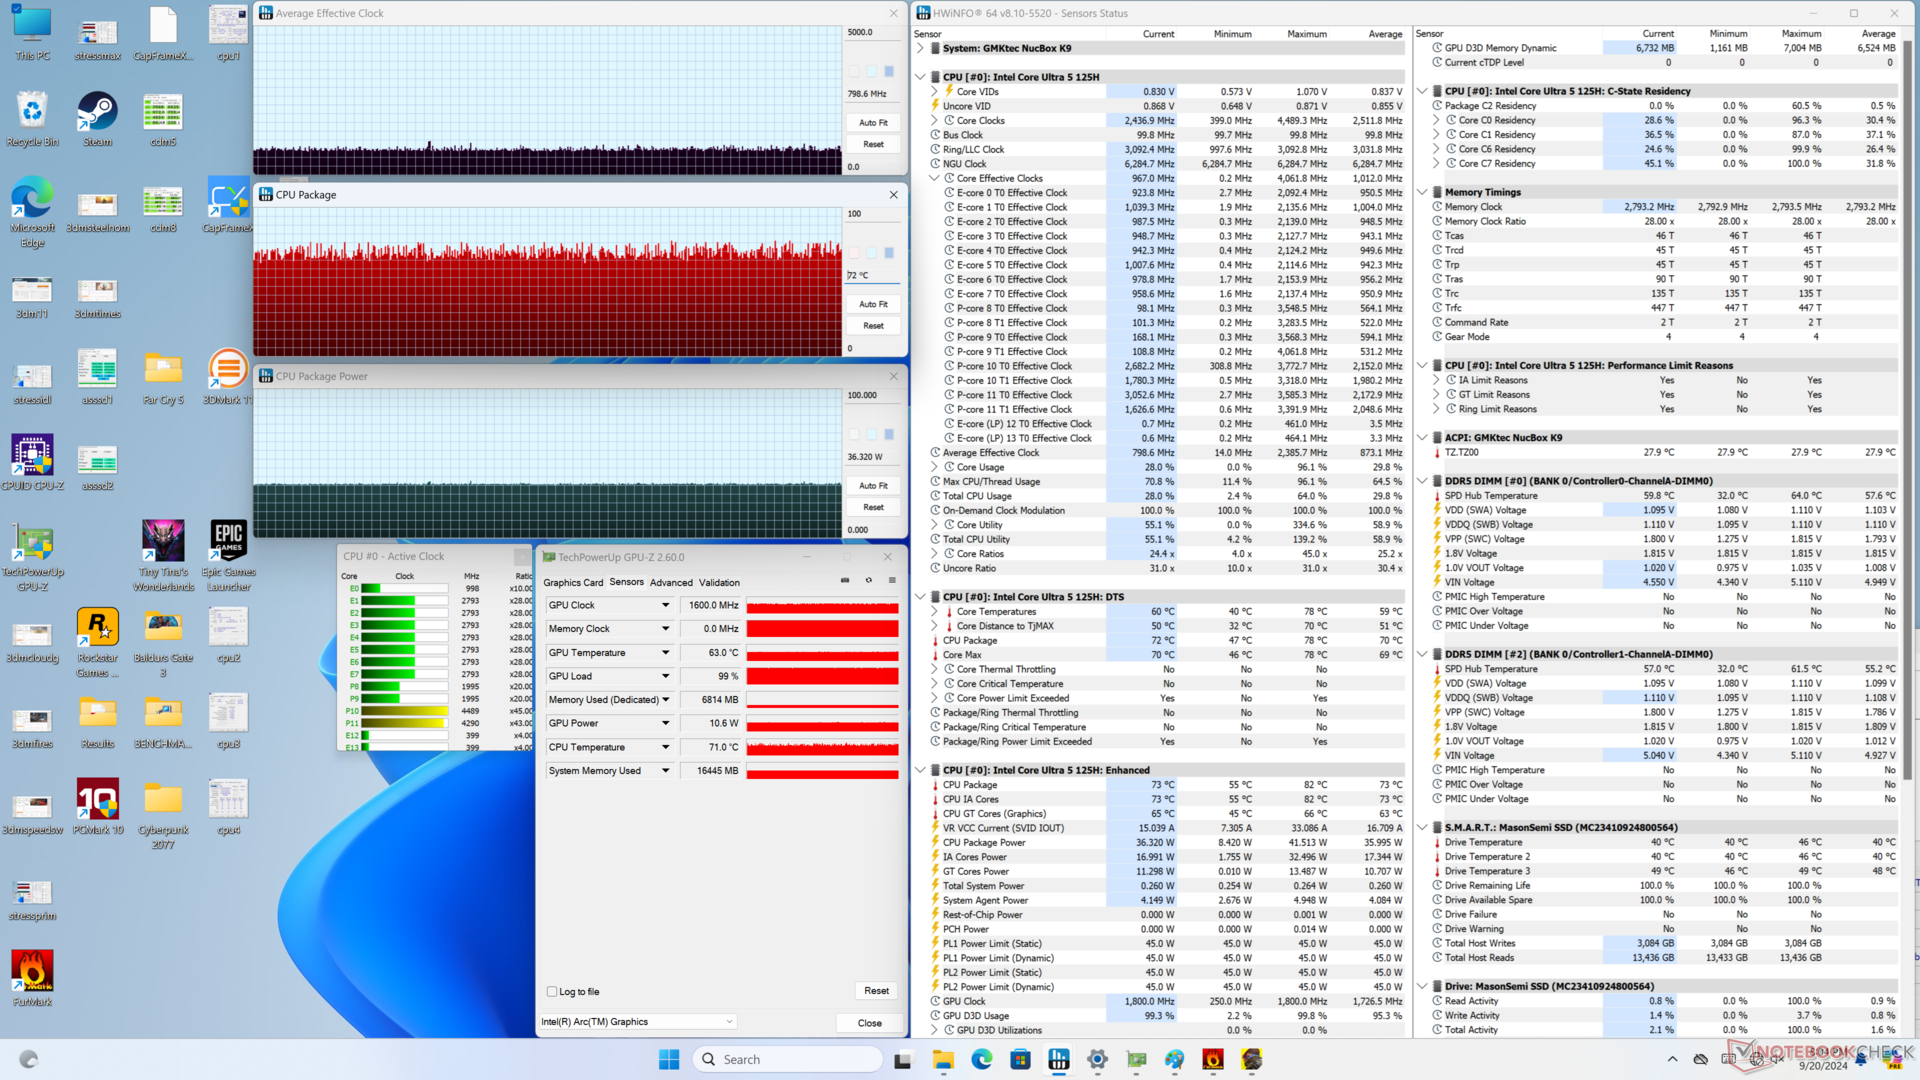Image resolution: width=1920 pixels, height=1080 pixels.
Task: Open GPU Clock sensor dropdown
Action: click(665, 605)
